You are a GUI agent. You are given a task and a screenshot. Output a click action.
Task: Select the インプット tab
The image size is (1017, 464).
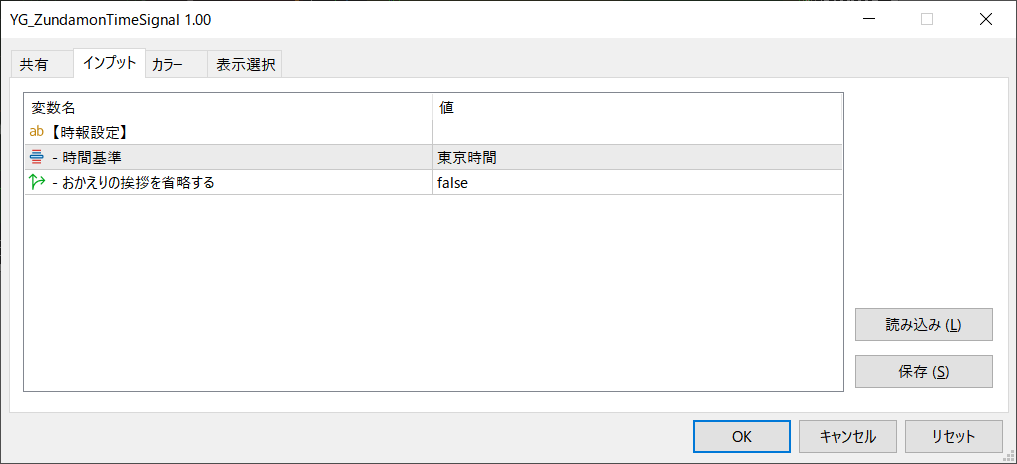click(x=110, y=63)
